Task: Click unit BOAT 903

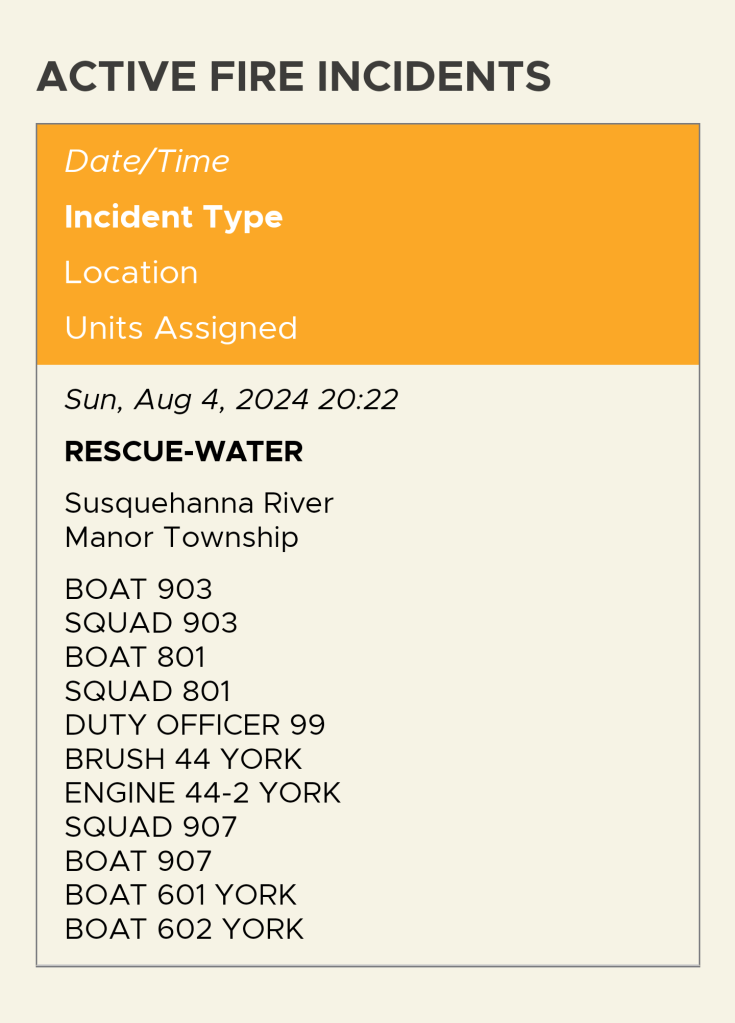Action: 138,590
